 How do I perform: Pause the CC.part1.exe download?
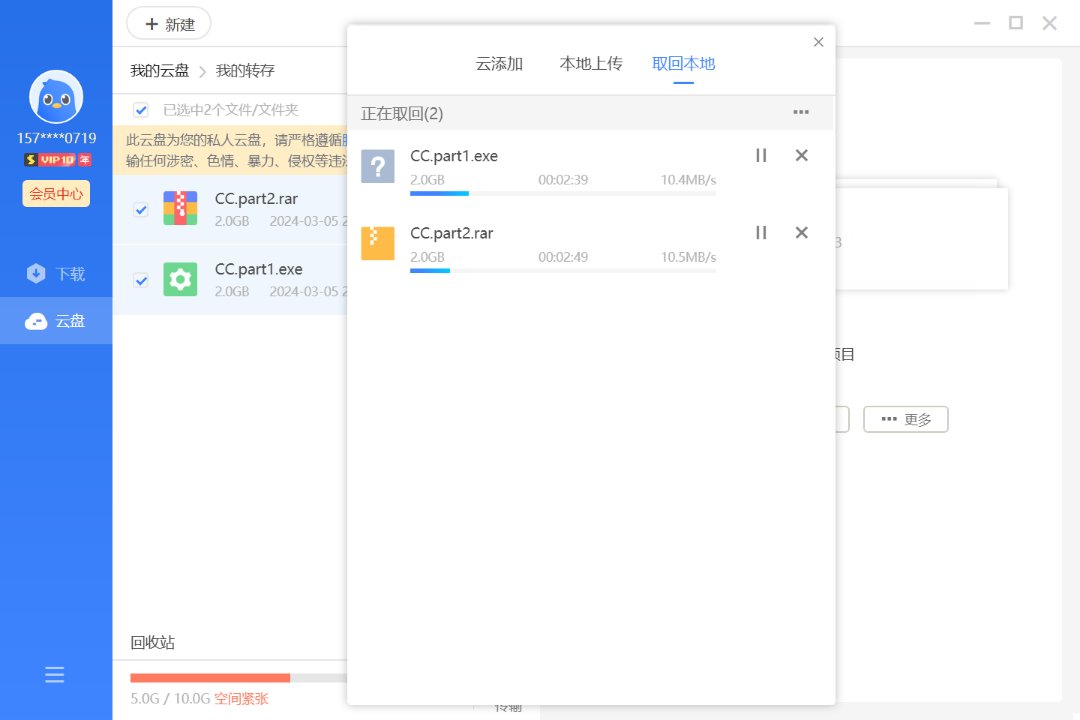coord(761,155)
